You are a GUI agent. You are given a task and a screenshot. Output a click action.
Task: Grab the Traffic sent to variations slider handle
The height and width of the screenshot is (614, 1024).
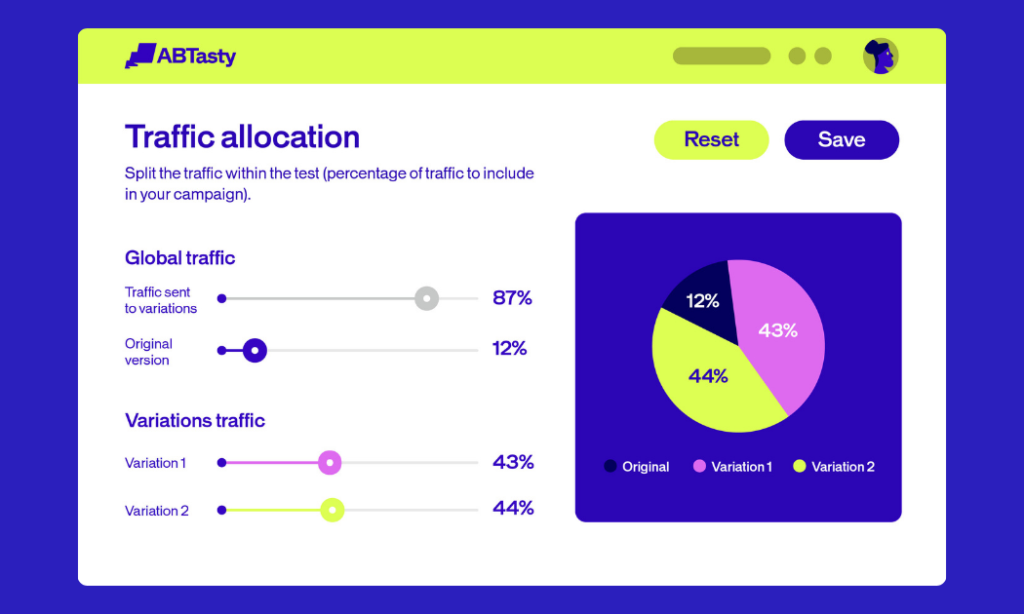click(x=427, y=298)
